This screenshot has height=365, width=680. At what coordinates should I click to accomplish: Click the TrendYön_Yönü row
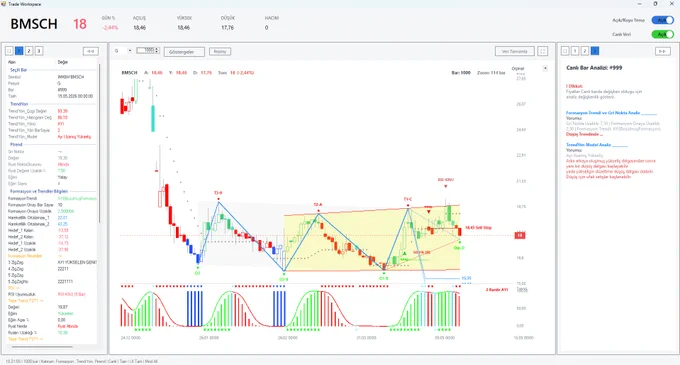pos(52,124)
